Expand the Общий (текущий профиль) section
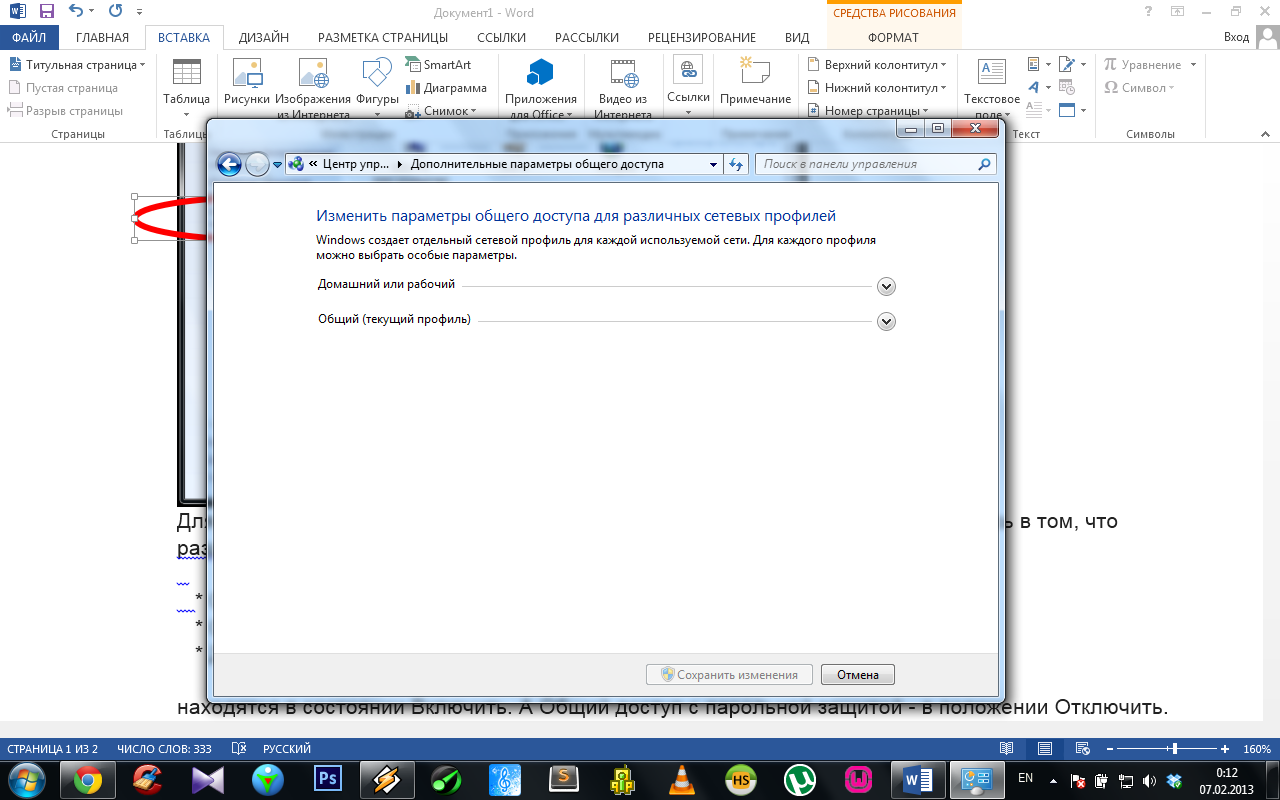Viewport: 1280px width, 800px height. click(885, 321)
